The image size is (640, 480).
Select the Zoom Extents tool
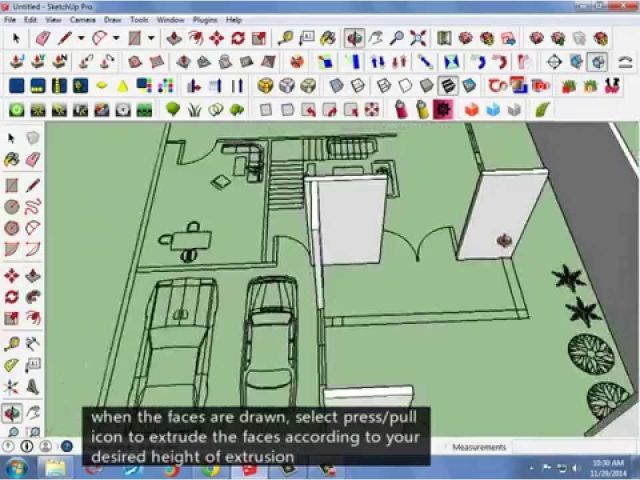coord(418,39)
